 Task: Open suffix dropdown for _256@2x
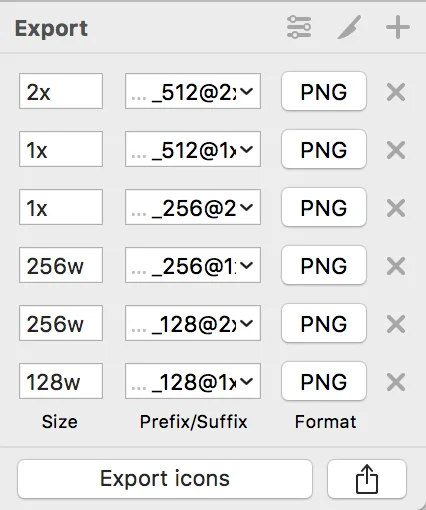247,207
